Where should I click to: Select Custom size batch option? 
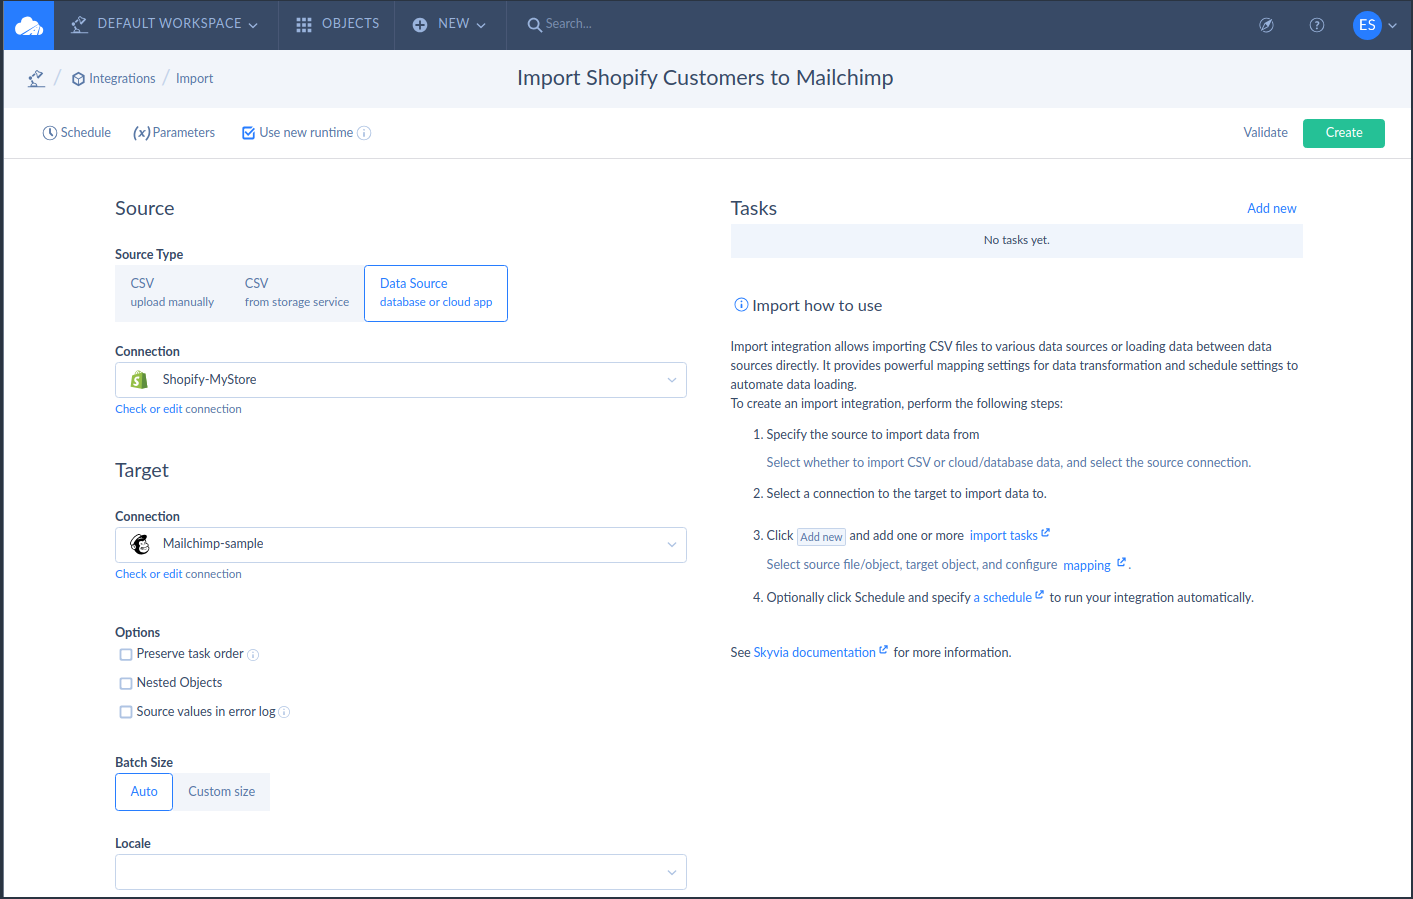(x=222, y=792)
